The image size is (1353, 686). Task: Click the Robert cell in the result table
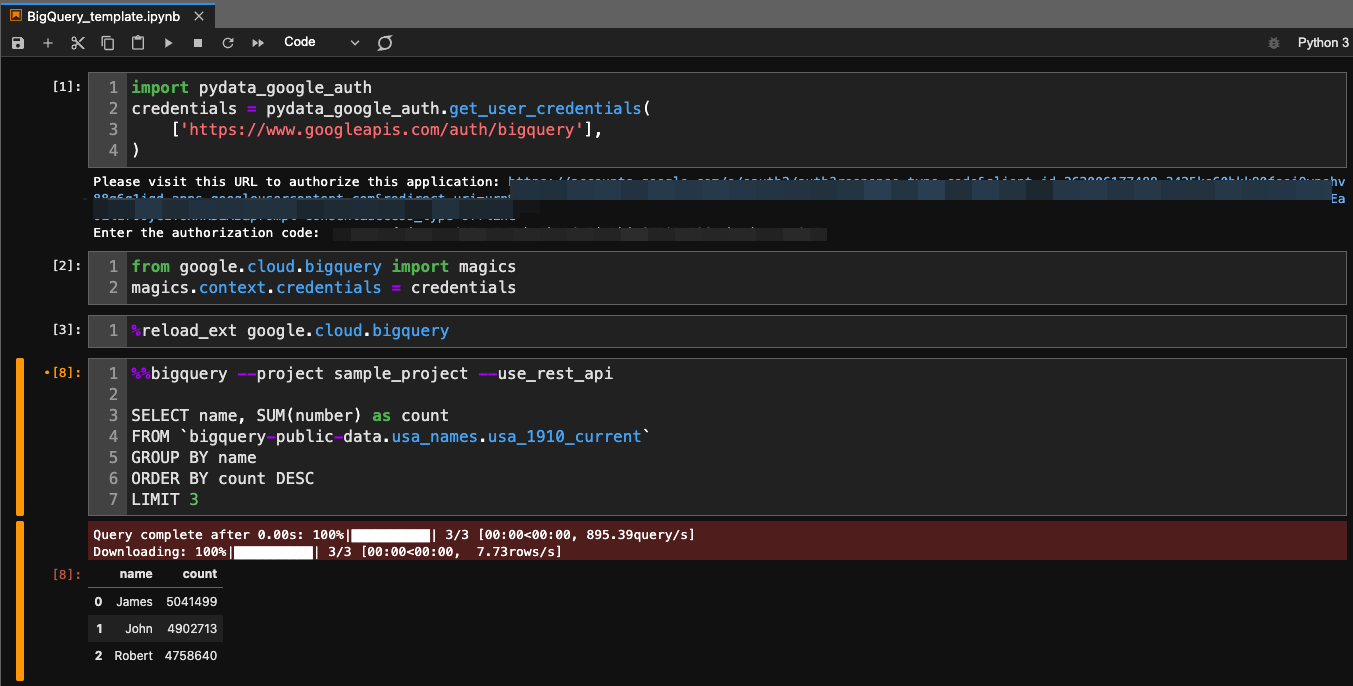[133, 656]
